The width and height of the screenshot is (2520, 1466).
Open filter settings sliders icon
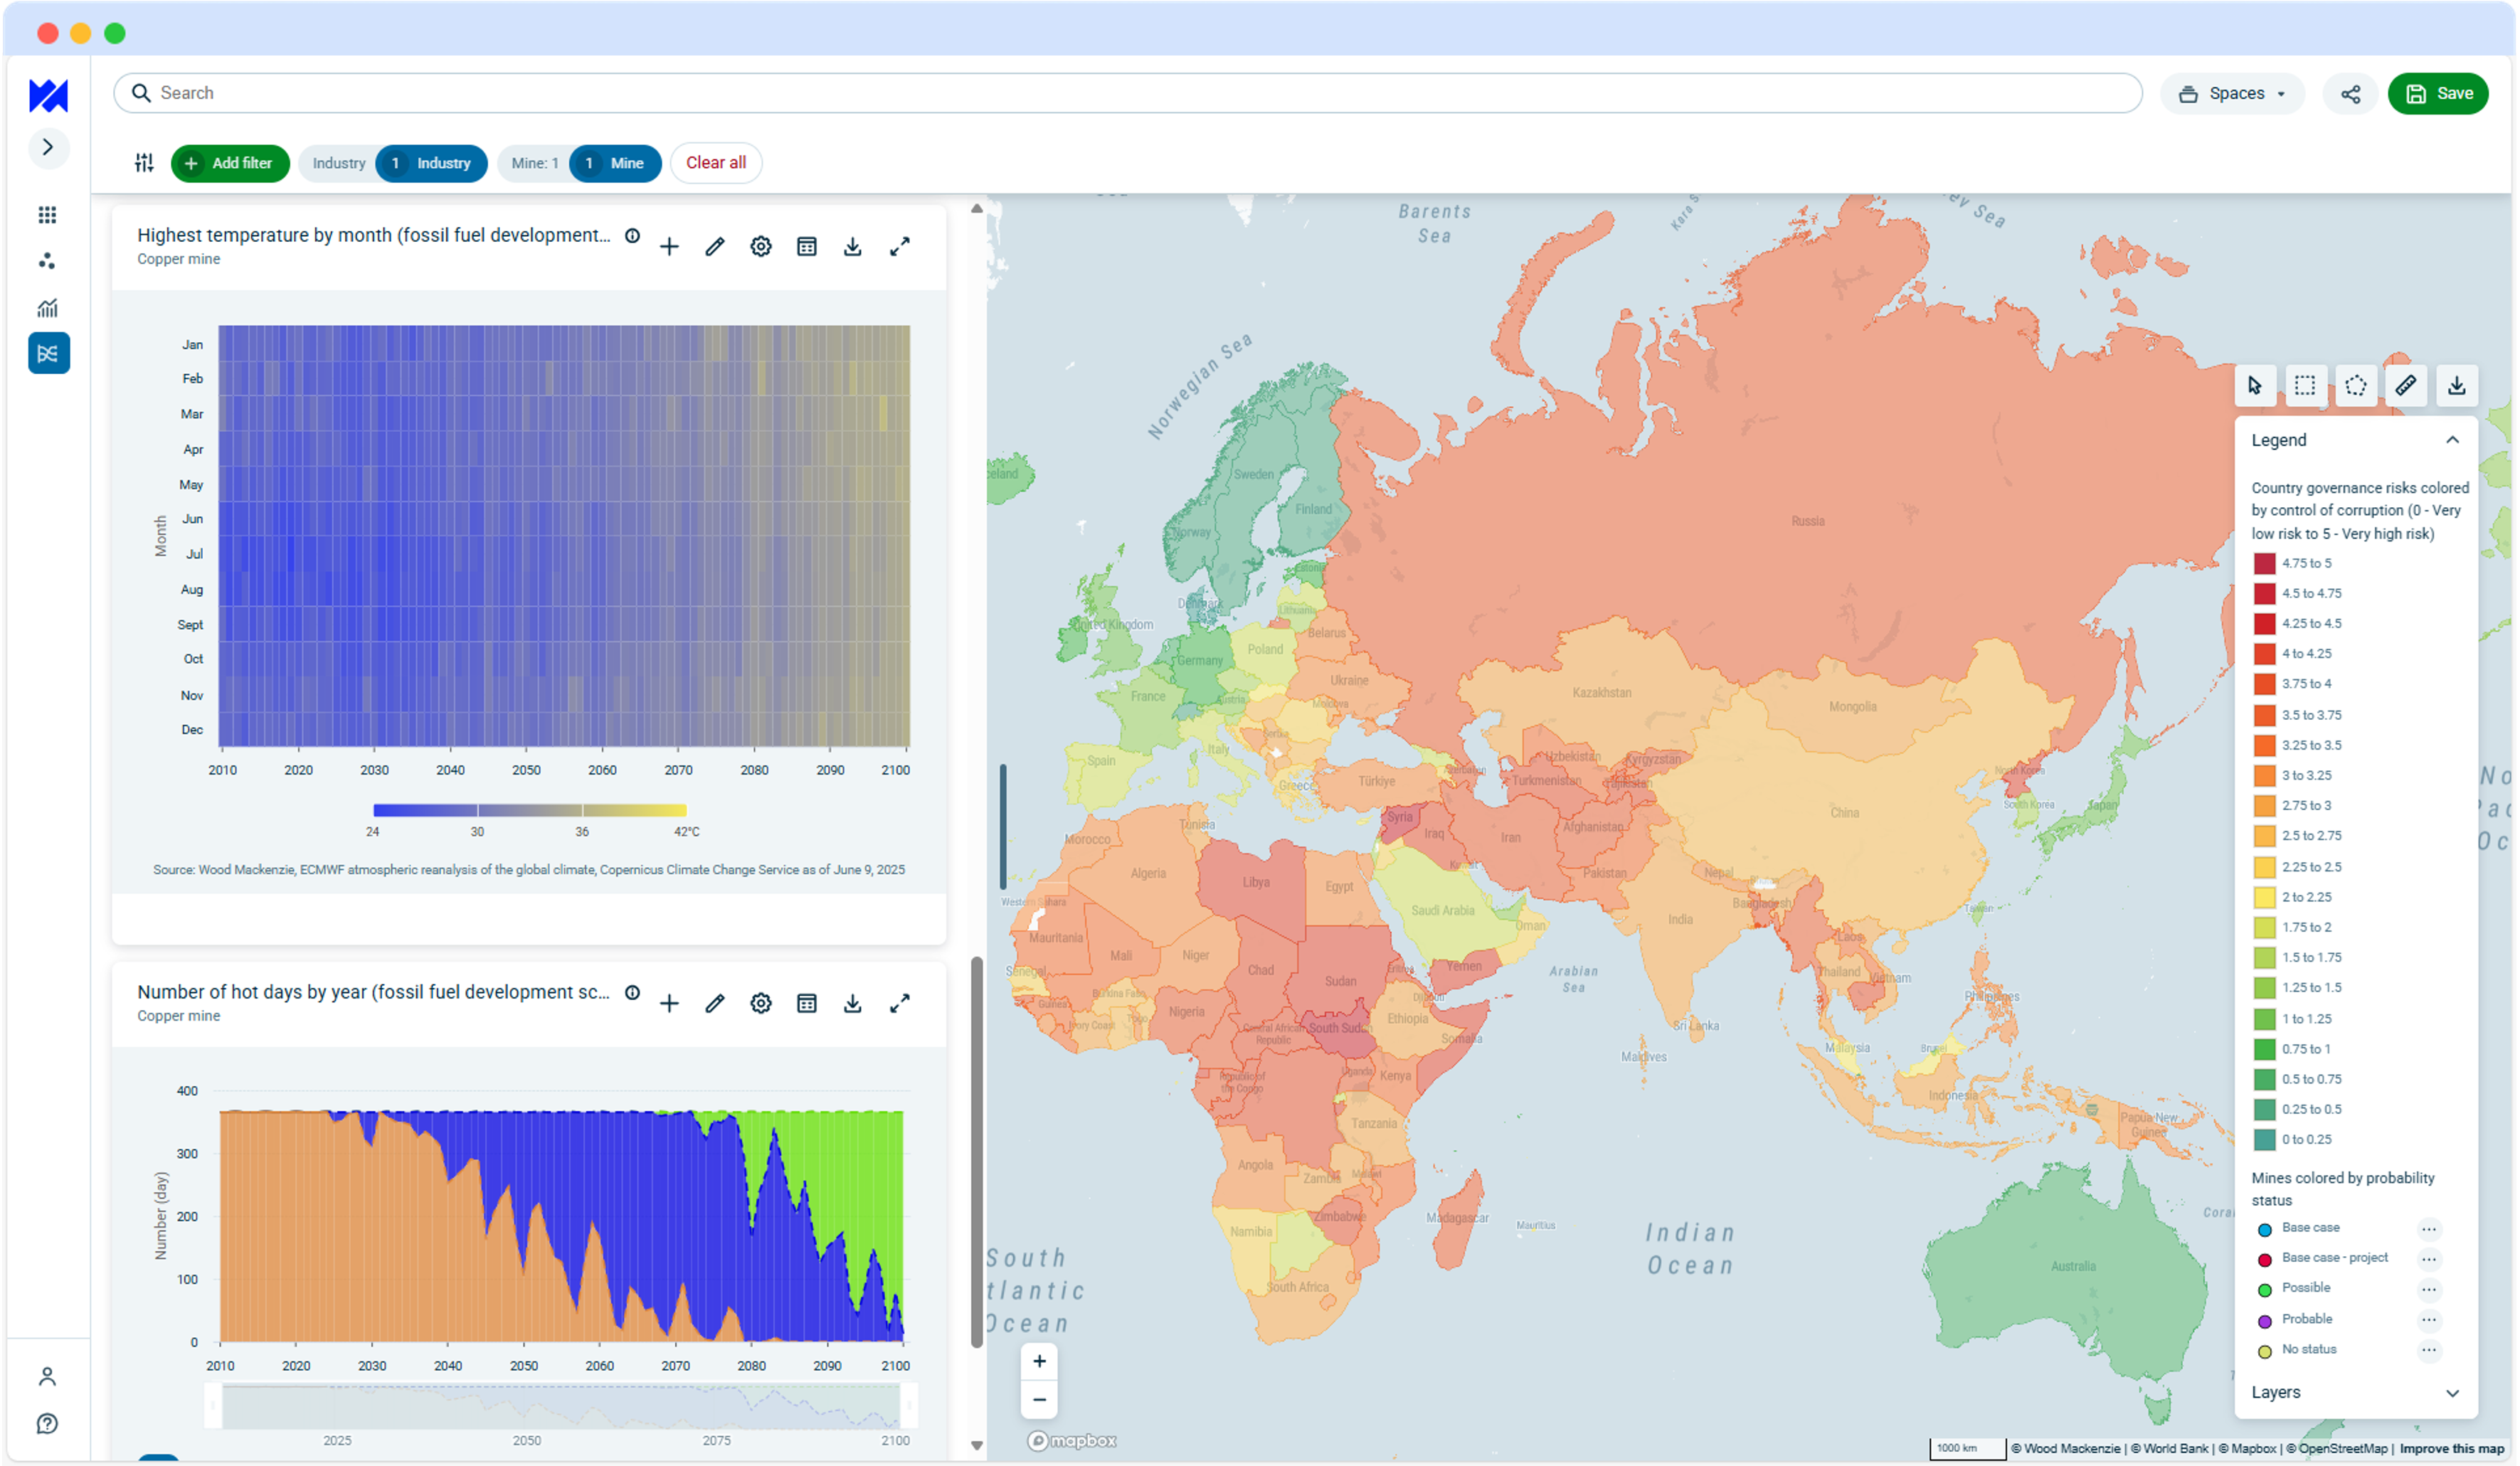pyautogui.click(x=144, y=163)
